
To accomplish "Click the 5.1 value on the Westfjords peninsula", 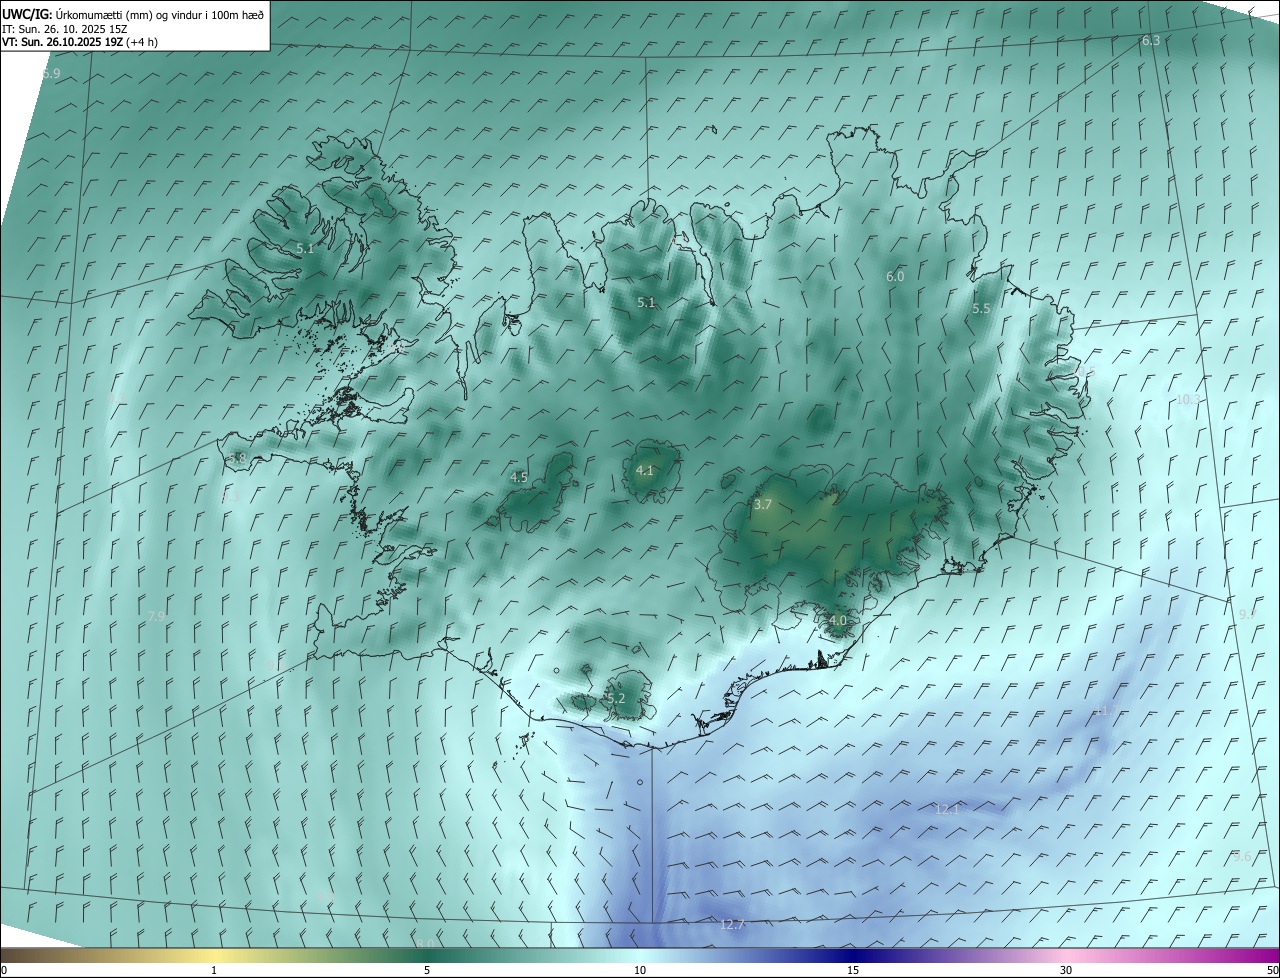I will pos(305,248).
